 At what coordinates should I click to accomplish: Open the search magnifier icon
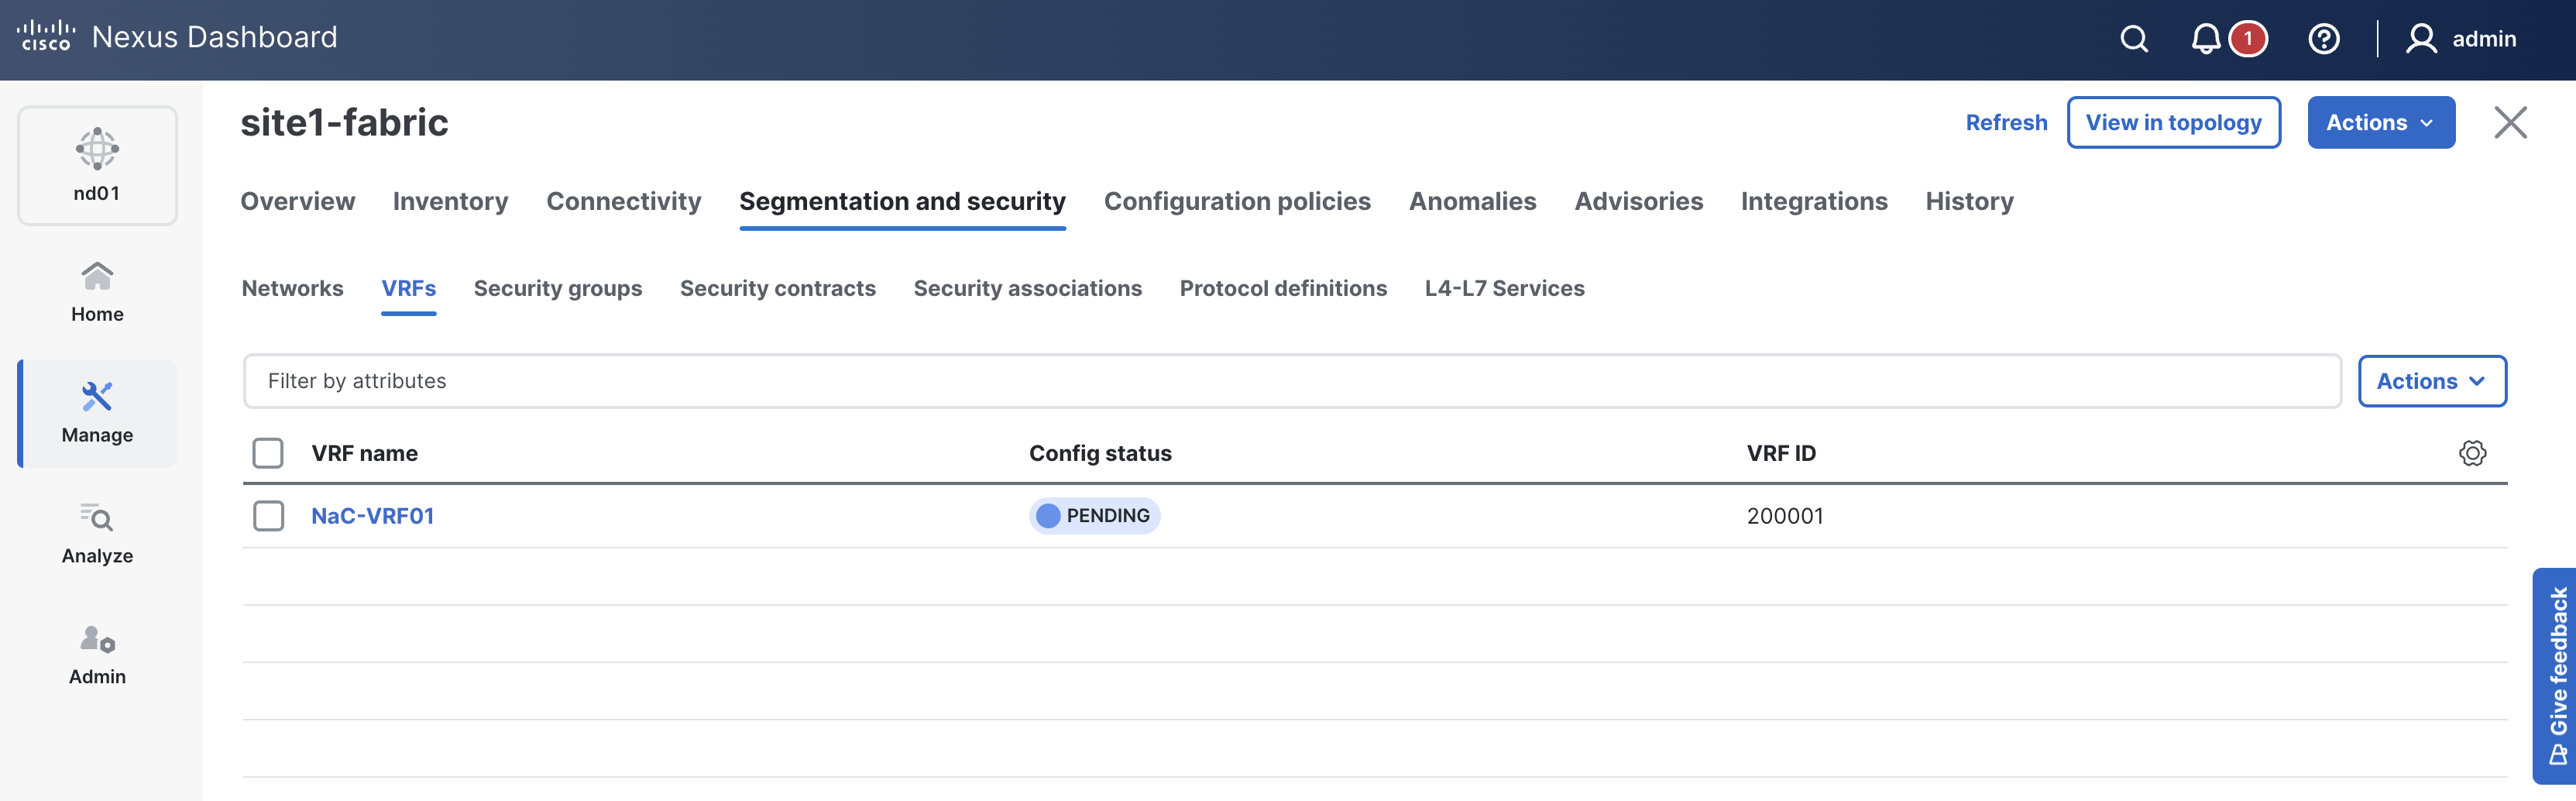(2134, 39)
